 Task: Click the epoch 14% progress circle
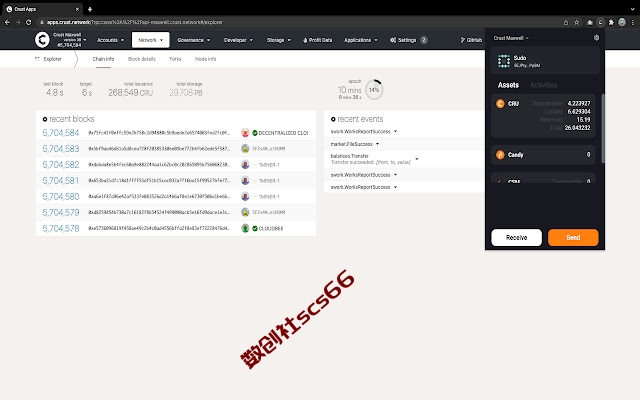[x=374, y=90]
